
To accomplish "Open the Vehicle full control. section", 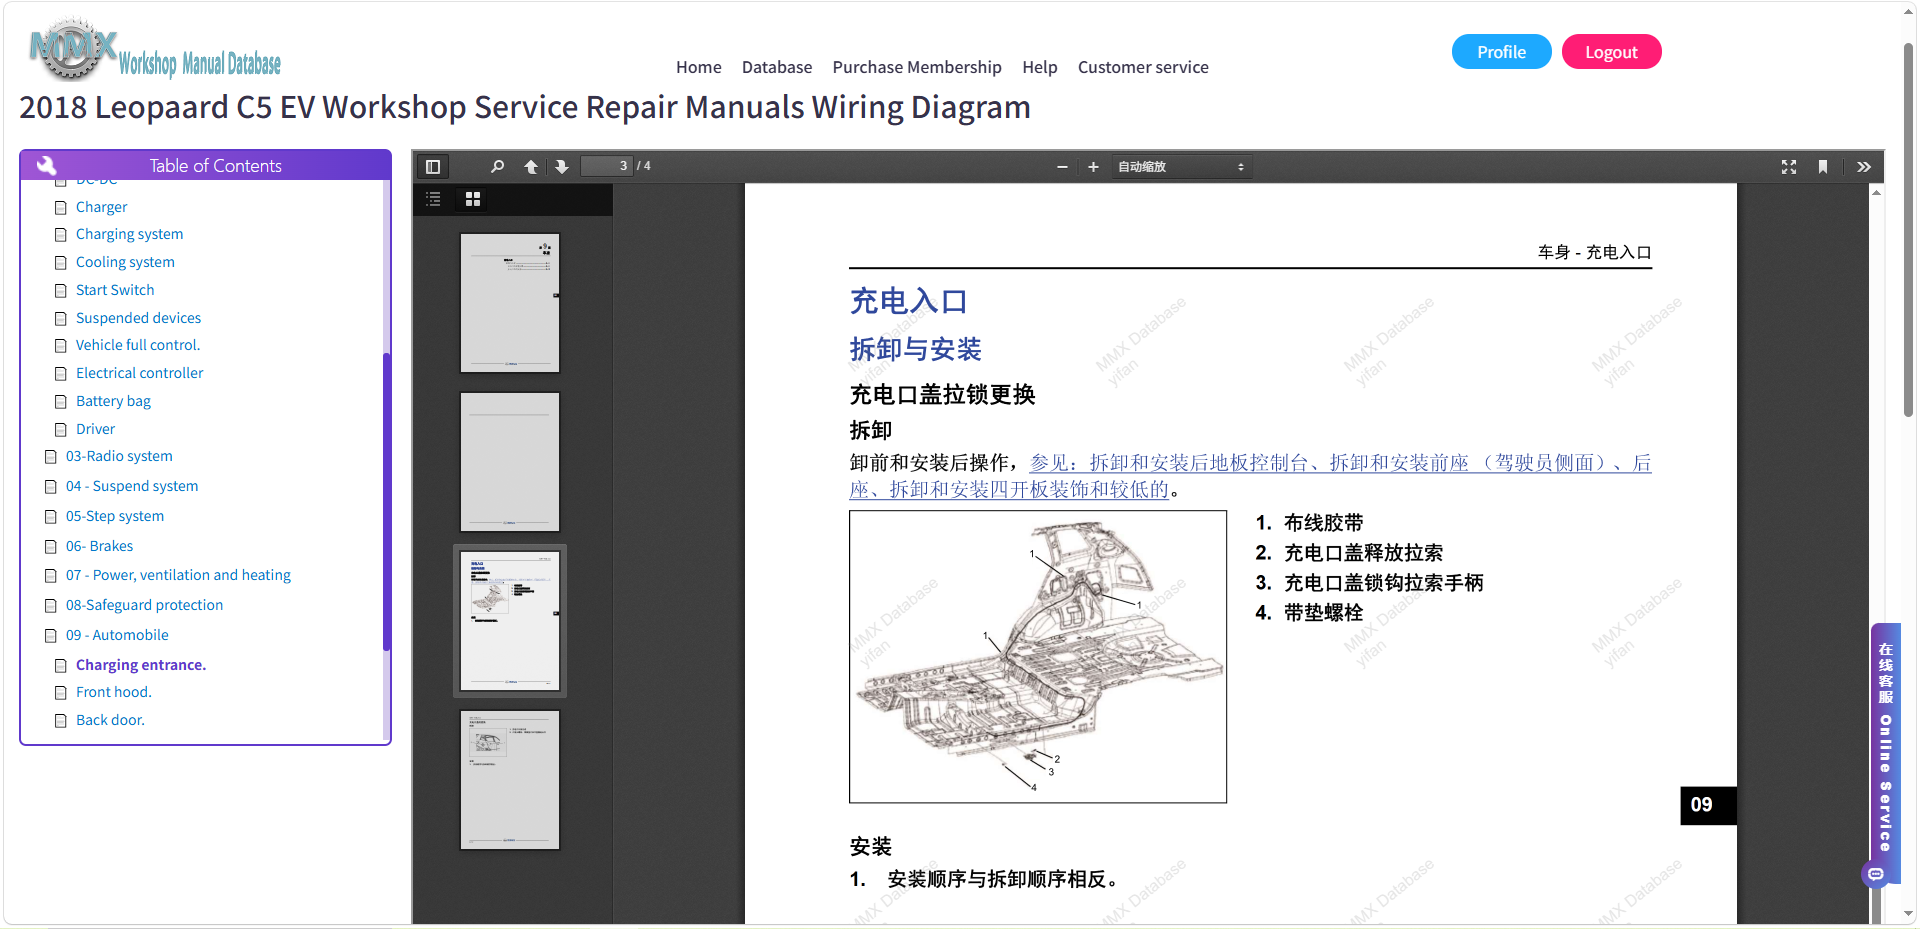I will pos(138,345).
